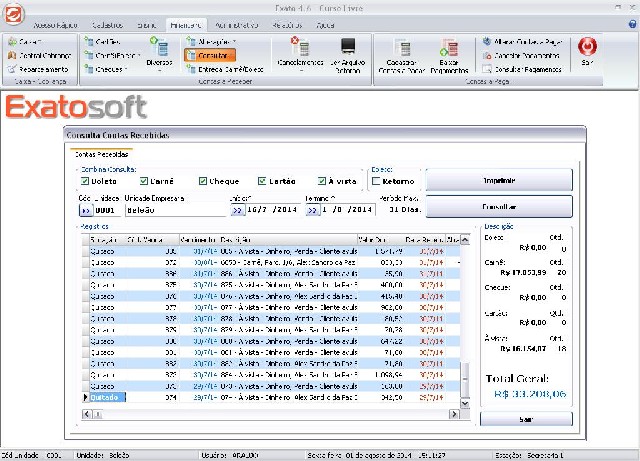Open the Cartões ribbon item
This screenshot has width=640, height=461.
pyautogui.click(x=102, y=42)
